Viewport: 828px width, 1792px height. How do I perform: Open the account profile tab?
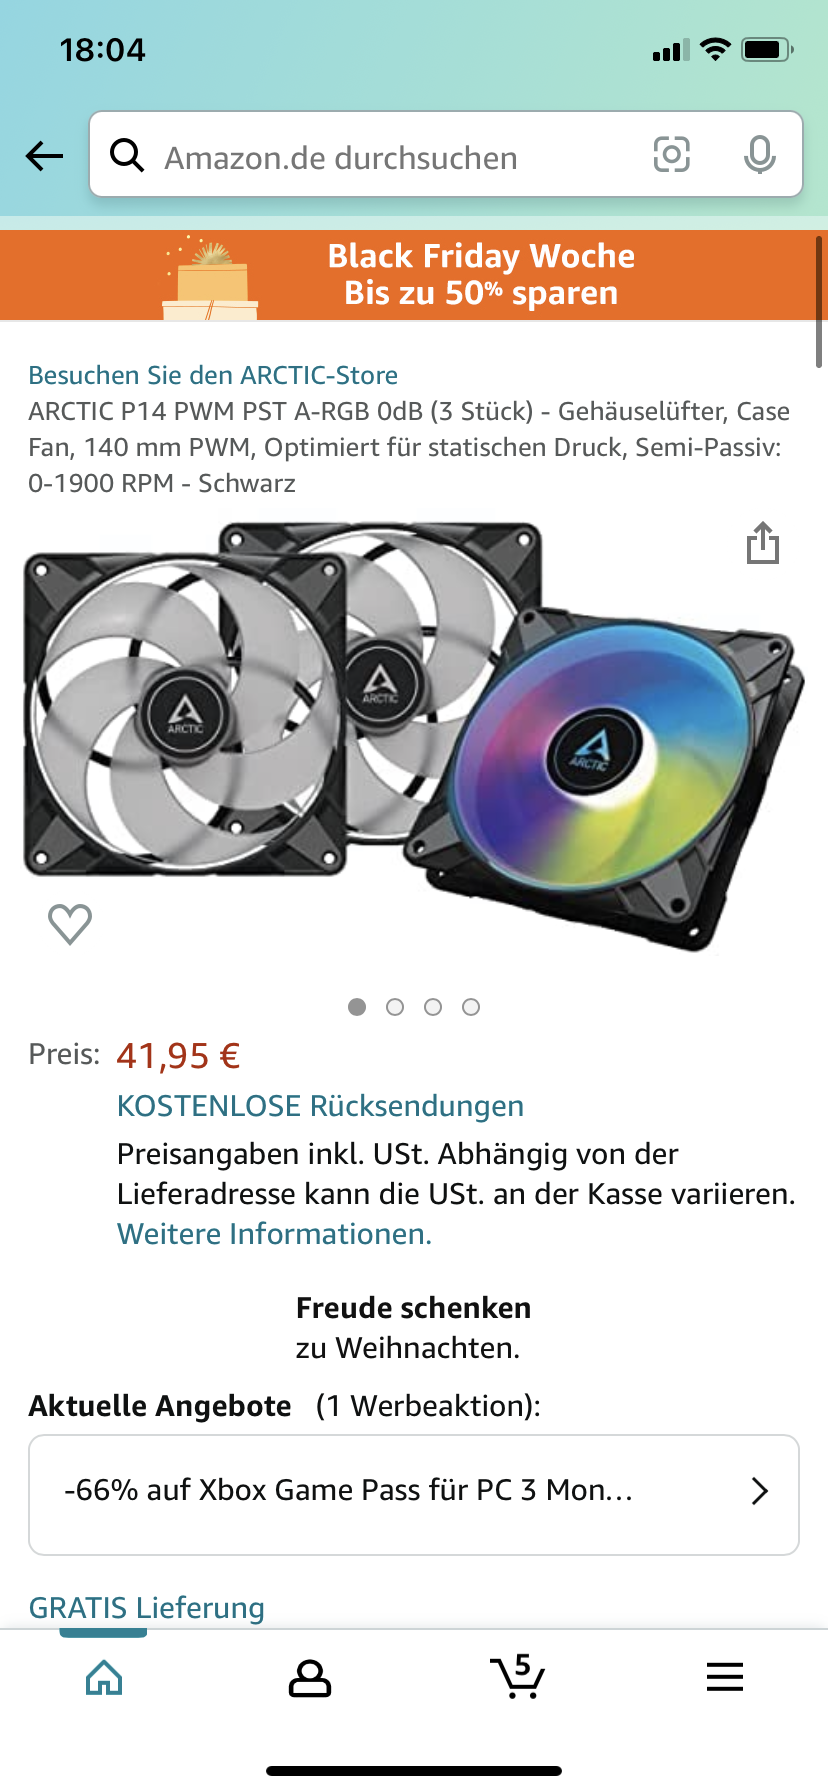(x=310, y=1678)
